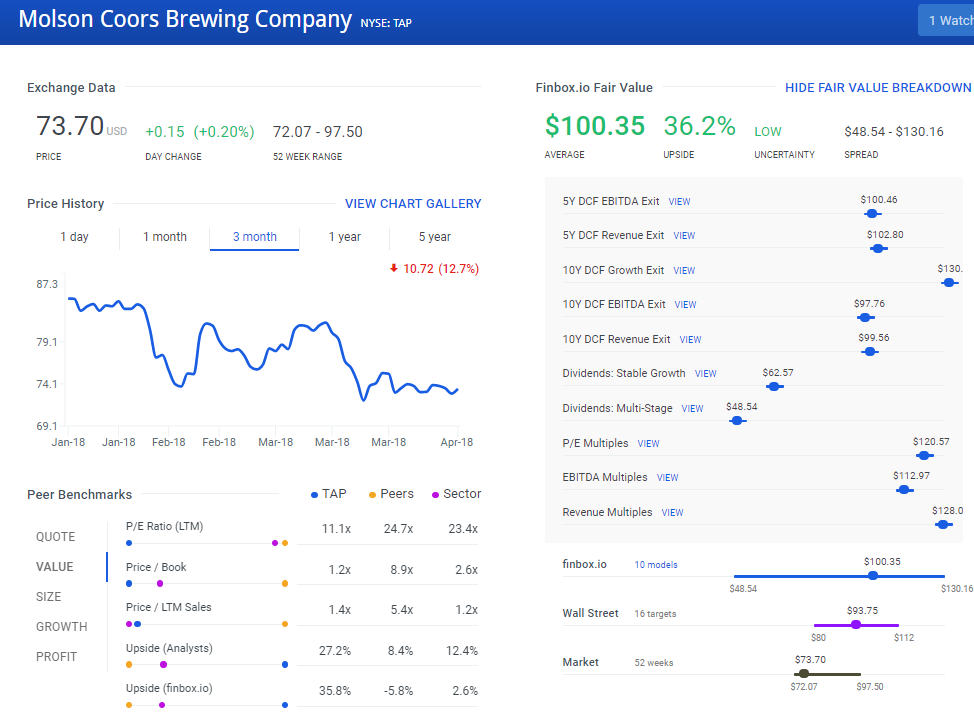Click the purple Wall Street target marker
This screenshot has width=974, height=714.
click(856, 625)
